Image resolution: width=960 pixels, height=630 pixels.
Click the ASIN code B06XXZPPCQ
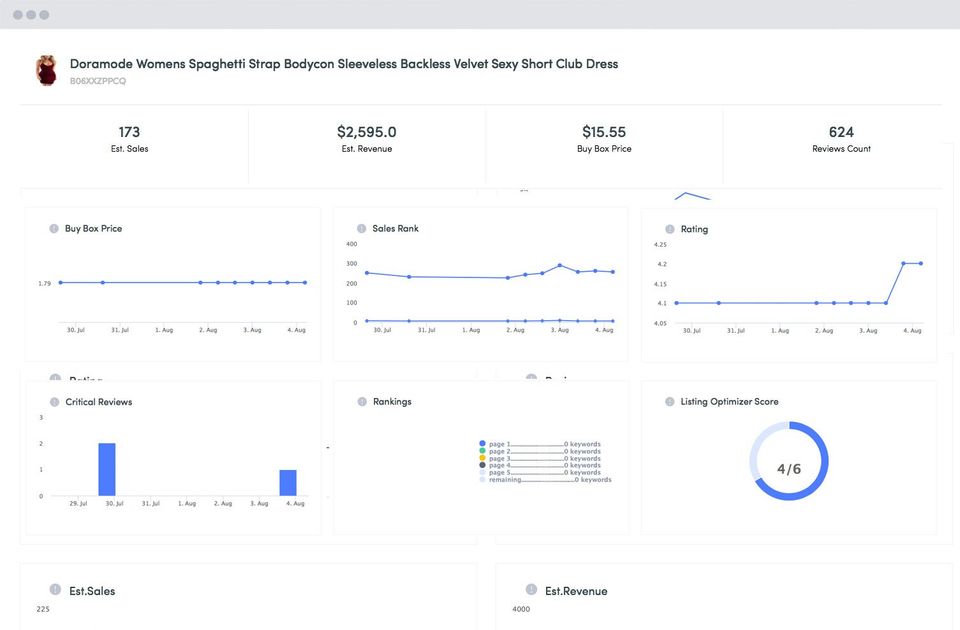click(x=98, y=81)
